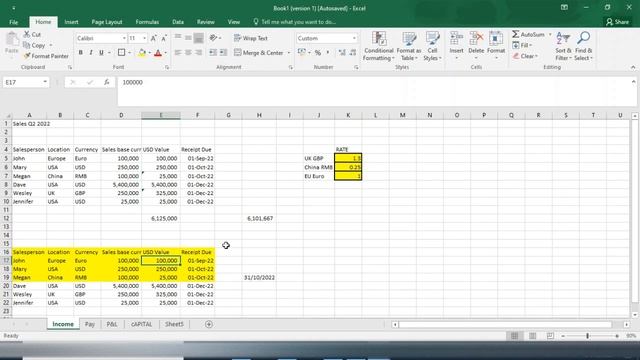Collapse the ribbon with the arrow
Viewport: 640px width, 360px height.
click(x=633, y=67)
